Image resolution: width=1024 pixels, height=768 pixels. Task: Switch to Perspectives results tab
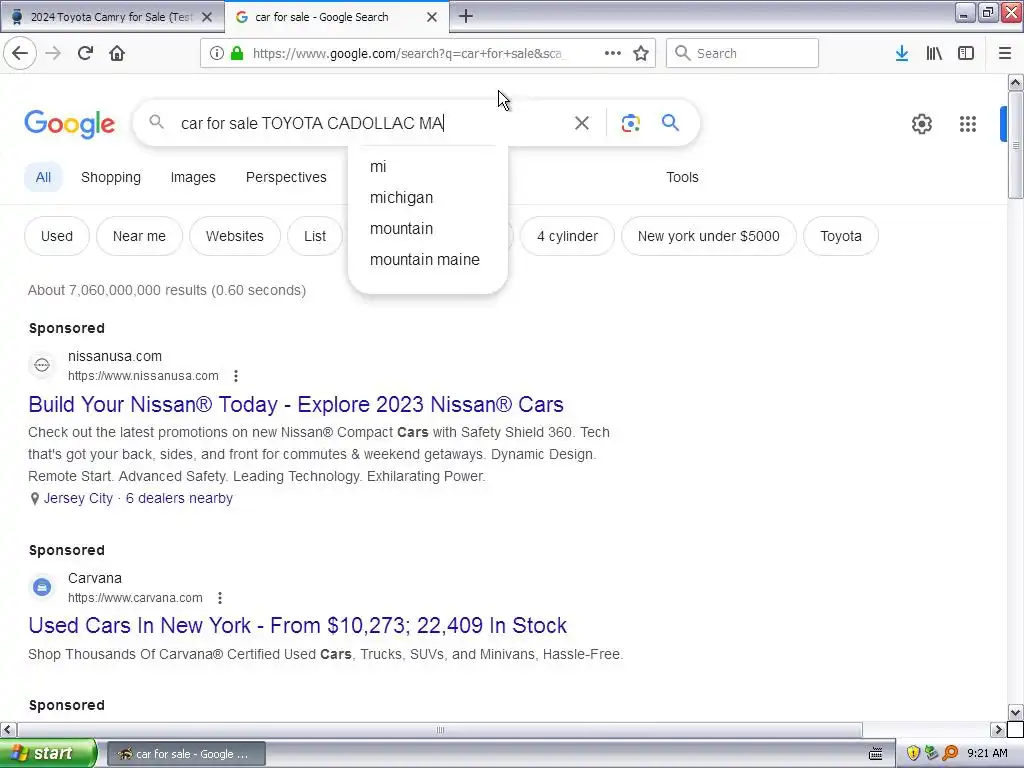(286, 177)
